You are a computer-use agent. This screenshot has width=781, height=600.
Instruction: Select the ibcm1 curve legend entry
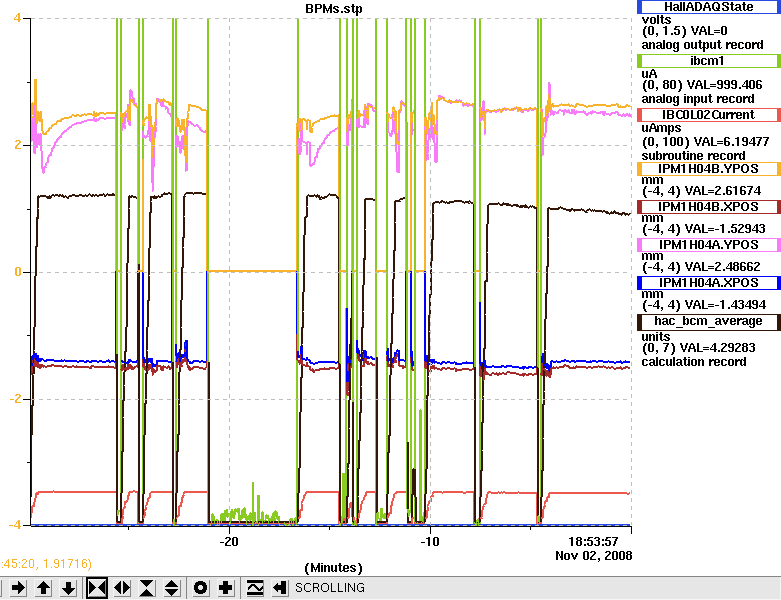[708, 61]
